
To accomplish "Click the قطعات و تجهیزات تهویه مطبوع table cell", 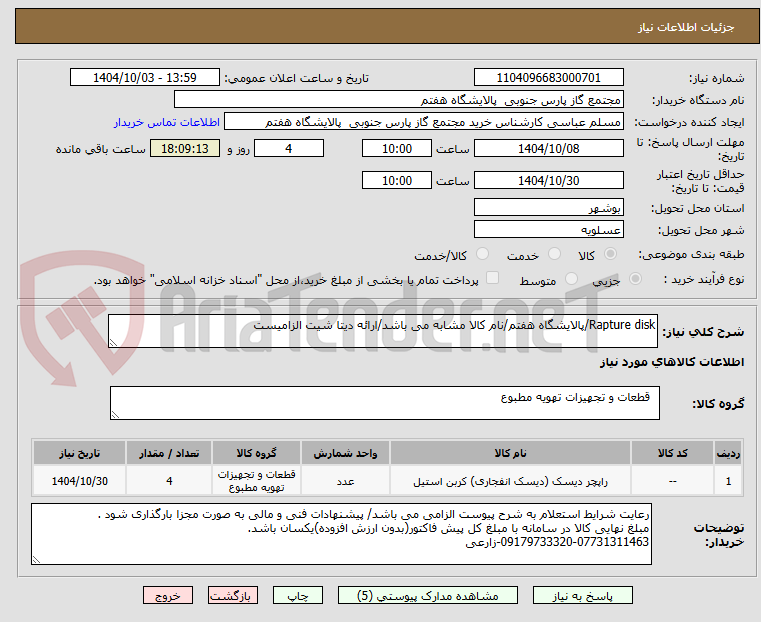I will pos(256,481).
